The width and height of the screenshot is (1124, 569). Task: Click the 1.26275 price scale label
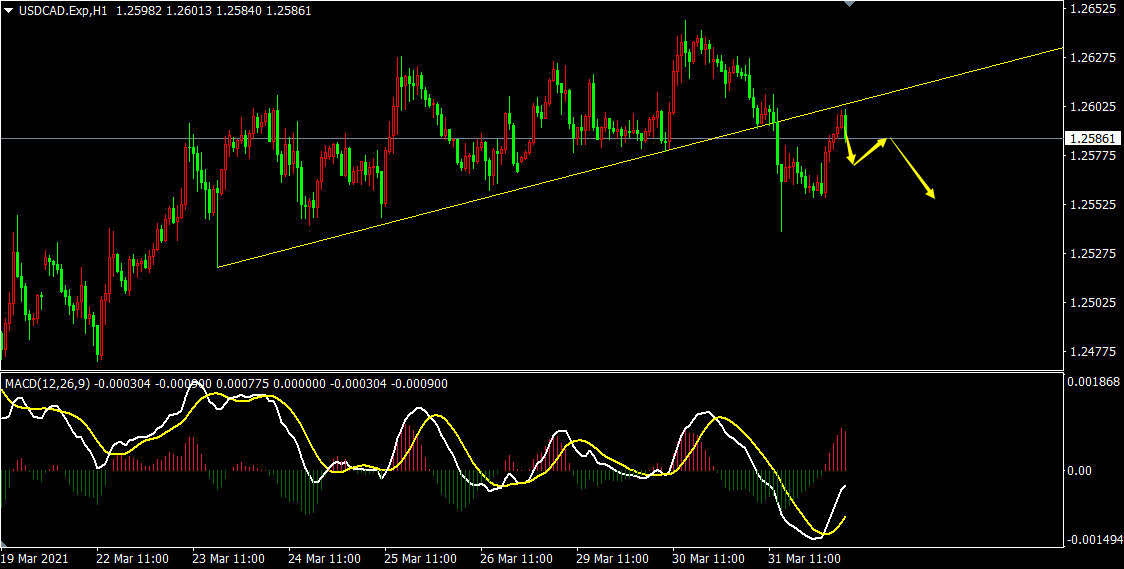coord(1091,58)
